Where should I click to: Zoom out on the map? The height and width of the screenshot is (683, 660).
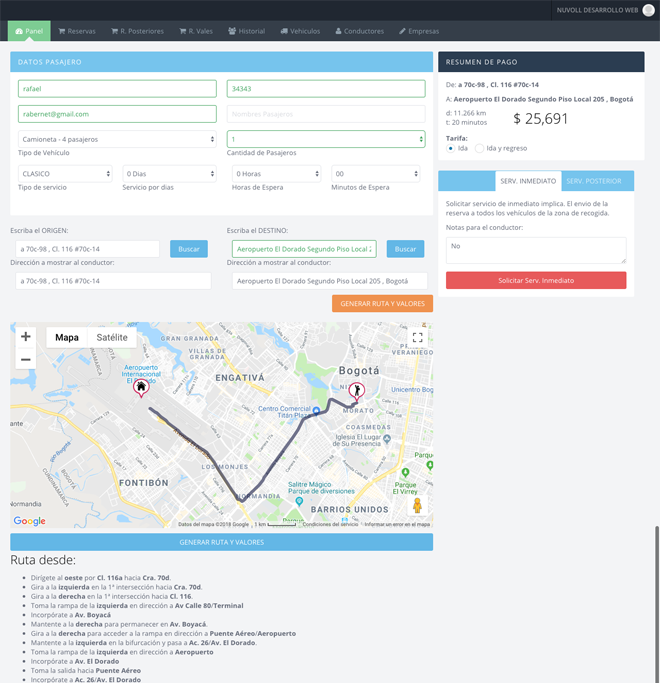click(26, 359)
